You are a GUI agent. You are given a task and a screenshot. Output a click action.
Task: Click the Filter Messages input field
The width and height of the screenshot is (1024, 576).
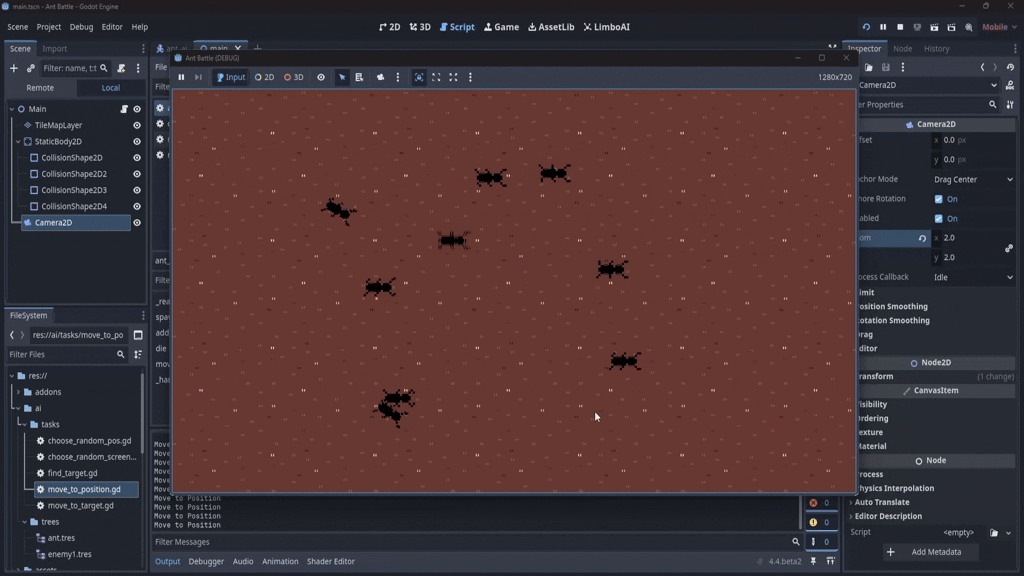(472, 542)
